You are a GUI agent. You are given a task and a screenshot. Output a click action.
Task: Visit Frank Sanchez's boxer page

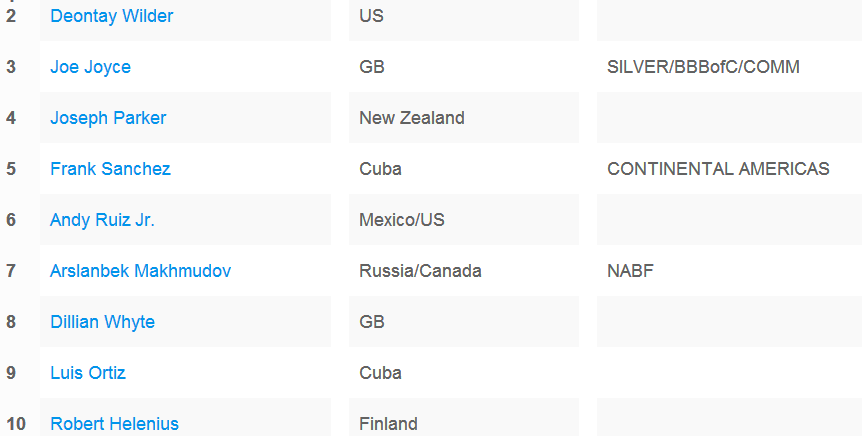point(110,169)
